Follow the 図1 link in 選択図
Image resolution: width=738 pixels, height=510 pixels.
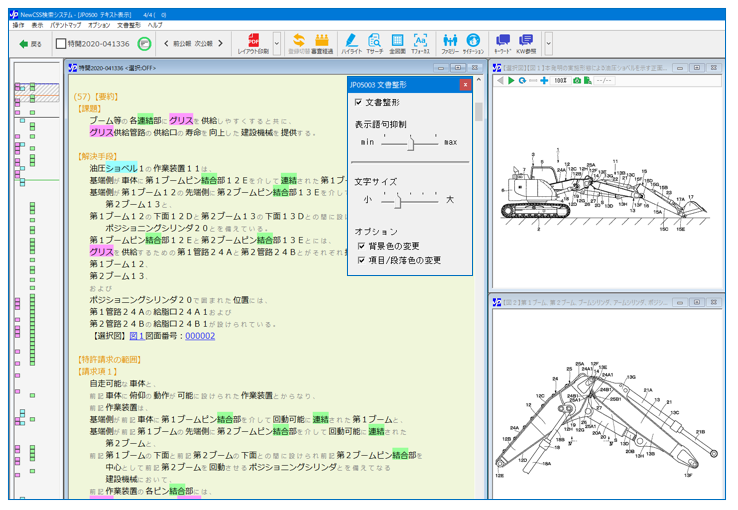click(136, 336)
